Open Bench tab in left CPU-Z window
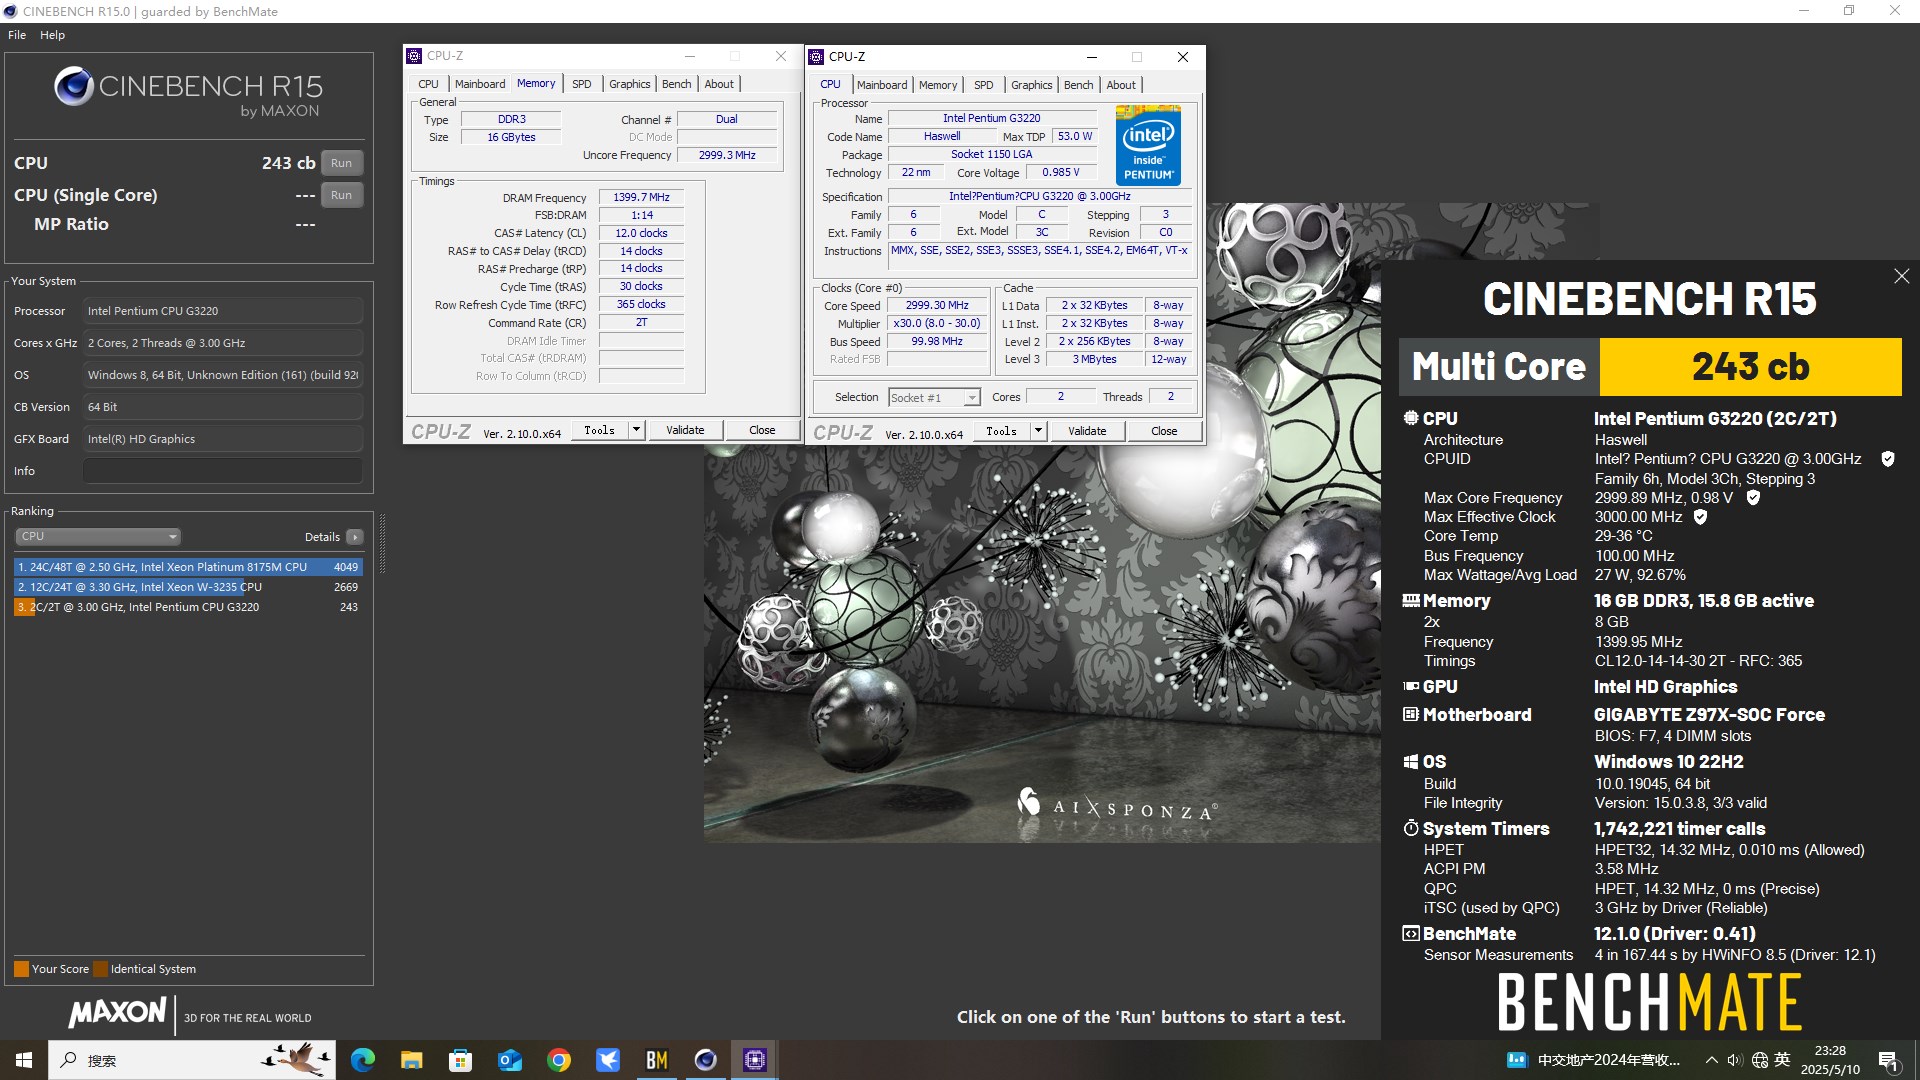This screenshot has height=1080, width=1920. point(677,84)
